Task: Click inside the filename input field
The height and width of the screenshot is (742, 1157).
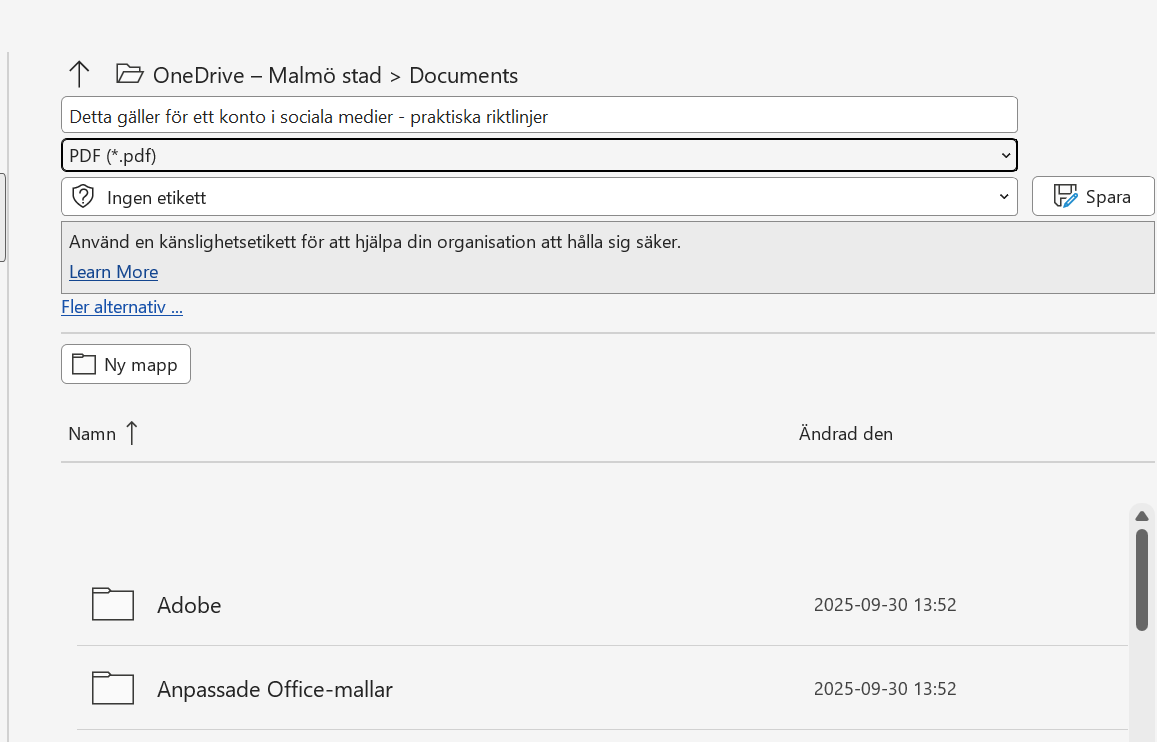Action: coord(500,114)
